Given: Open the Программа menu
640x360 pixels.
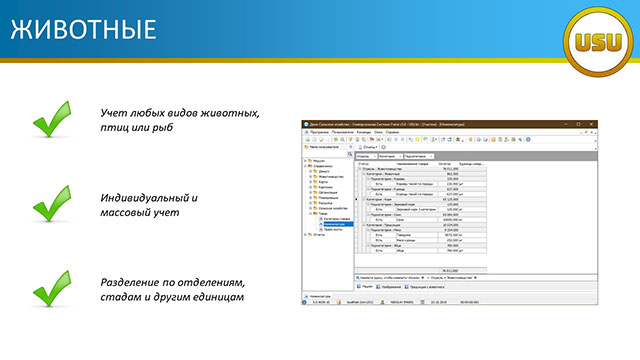Looking at the screenshot, I should [x=319, y=132].
